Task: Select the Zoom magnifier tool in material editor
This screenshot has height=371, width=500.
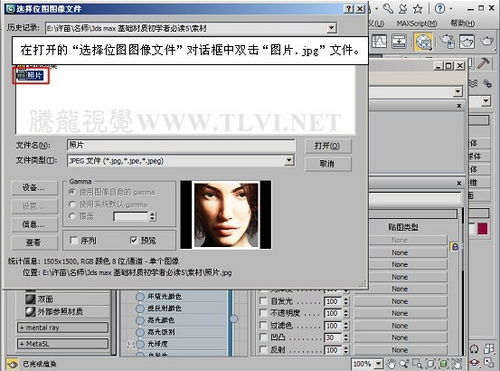Action: [x=405, y=363]
